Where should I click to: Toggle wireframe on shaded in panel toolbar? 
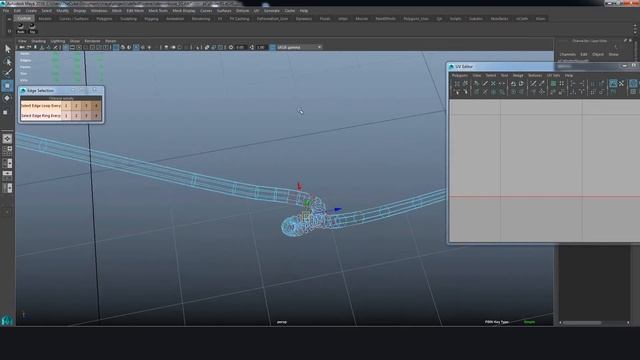[x=136, y=47]
